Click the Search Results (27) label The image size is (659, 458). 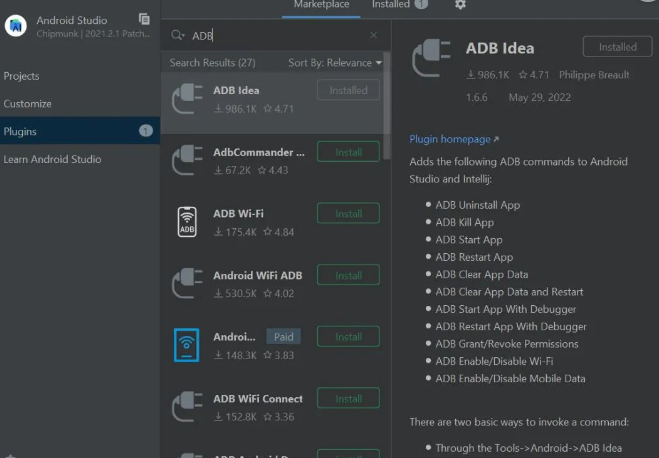(213, 63)
